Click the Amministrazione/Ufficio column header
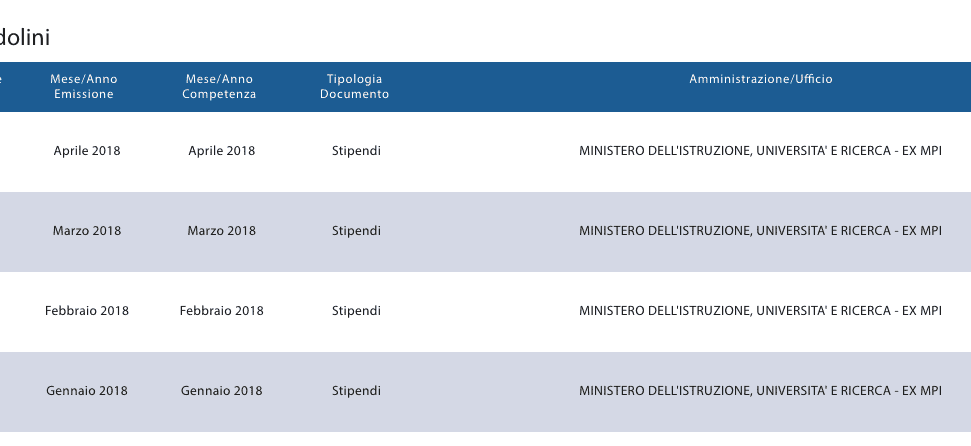Viewport: 971px width, 446px height. pyautogui.click(x=760, y=79)
